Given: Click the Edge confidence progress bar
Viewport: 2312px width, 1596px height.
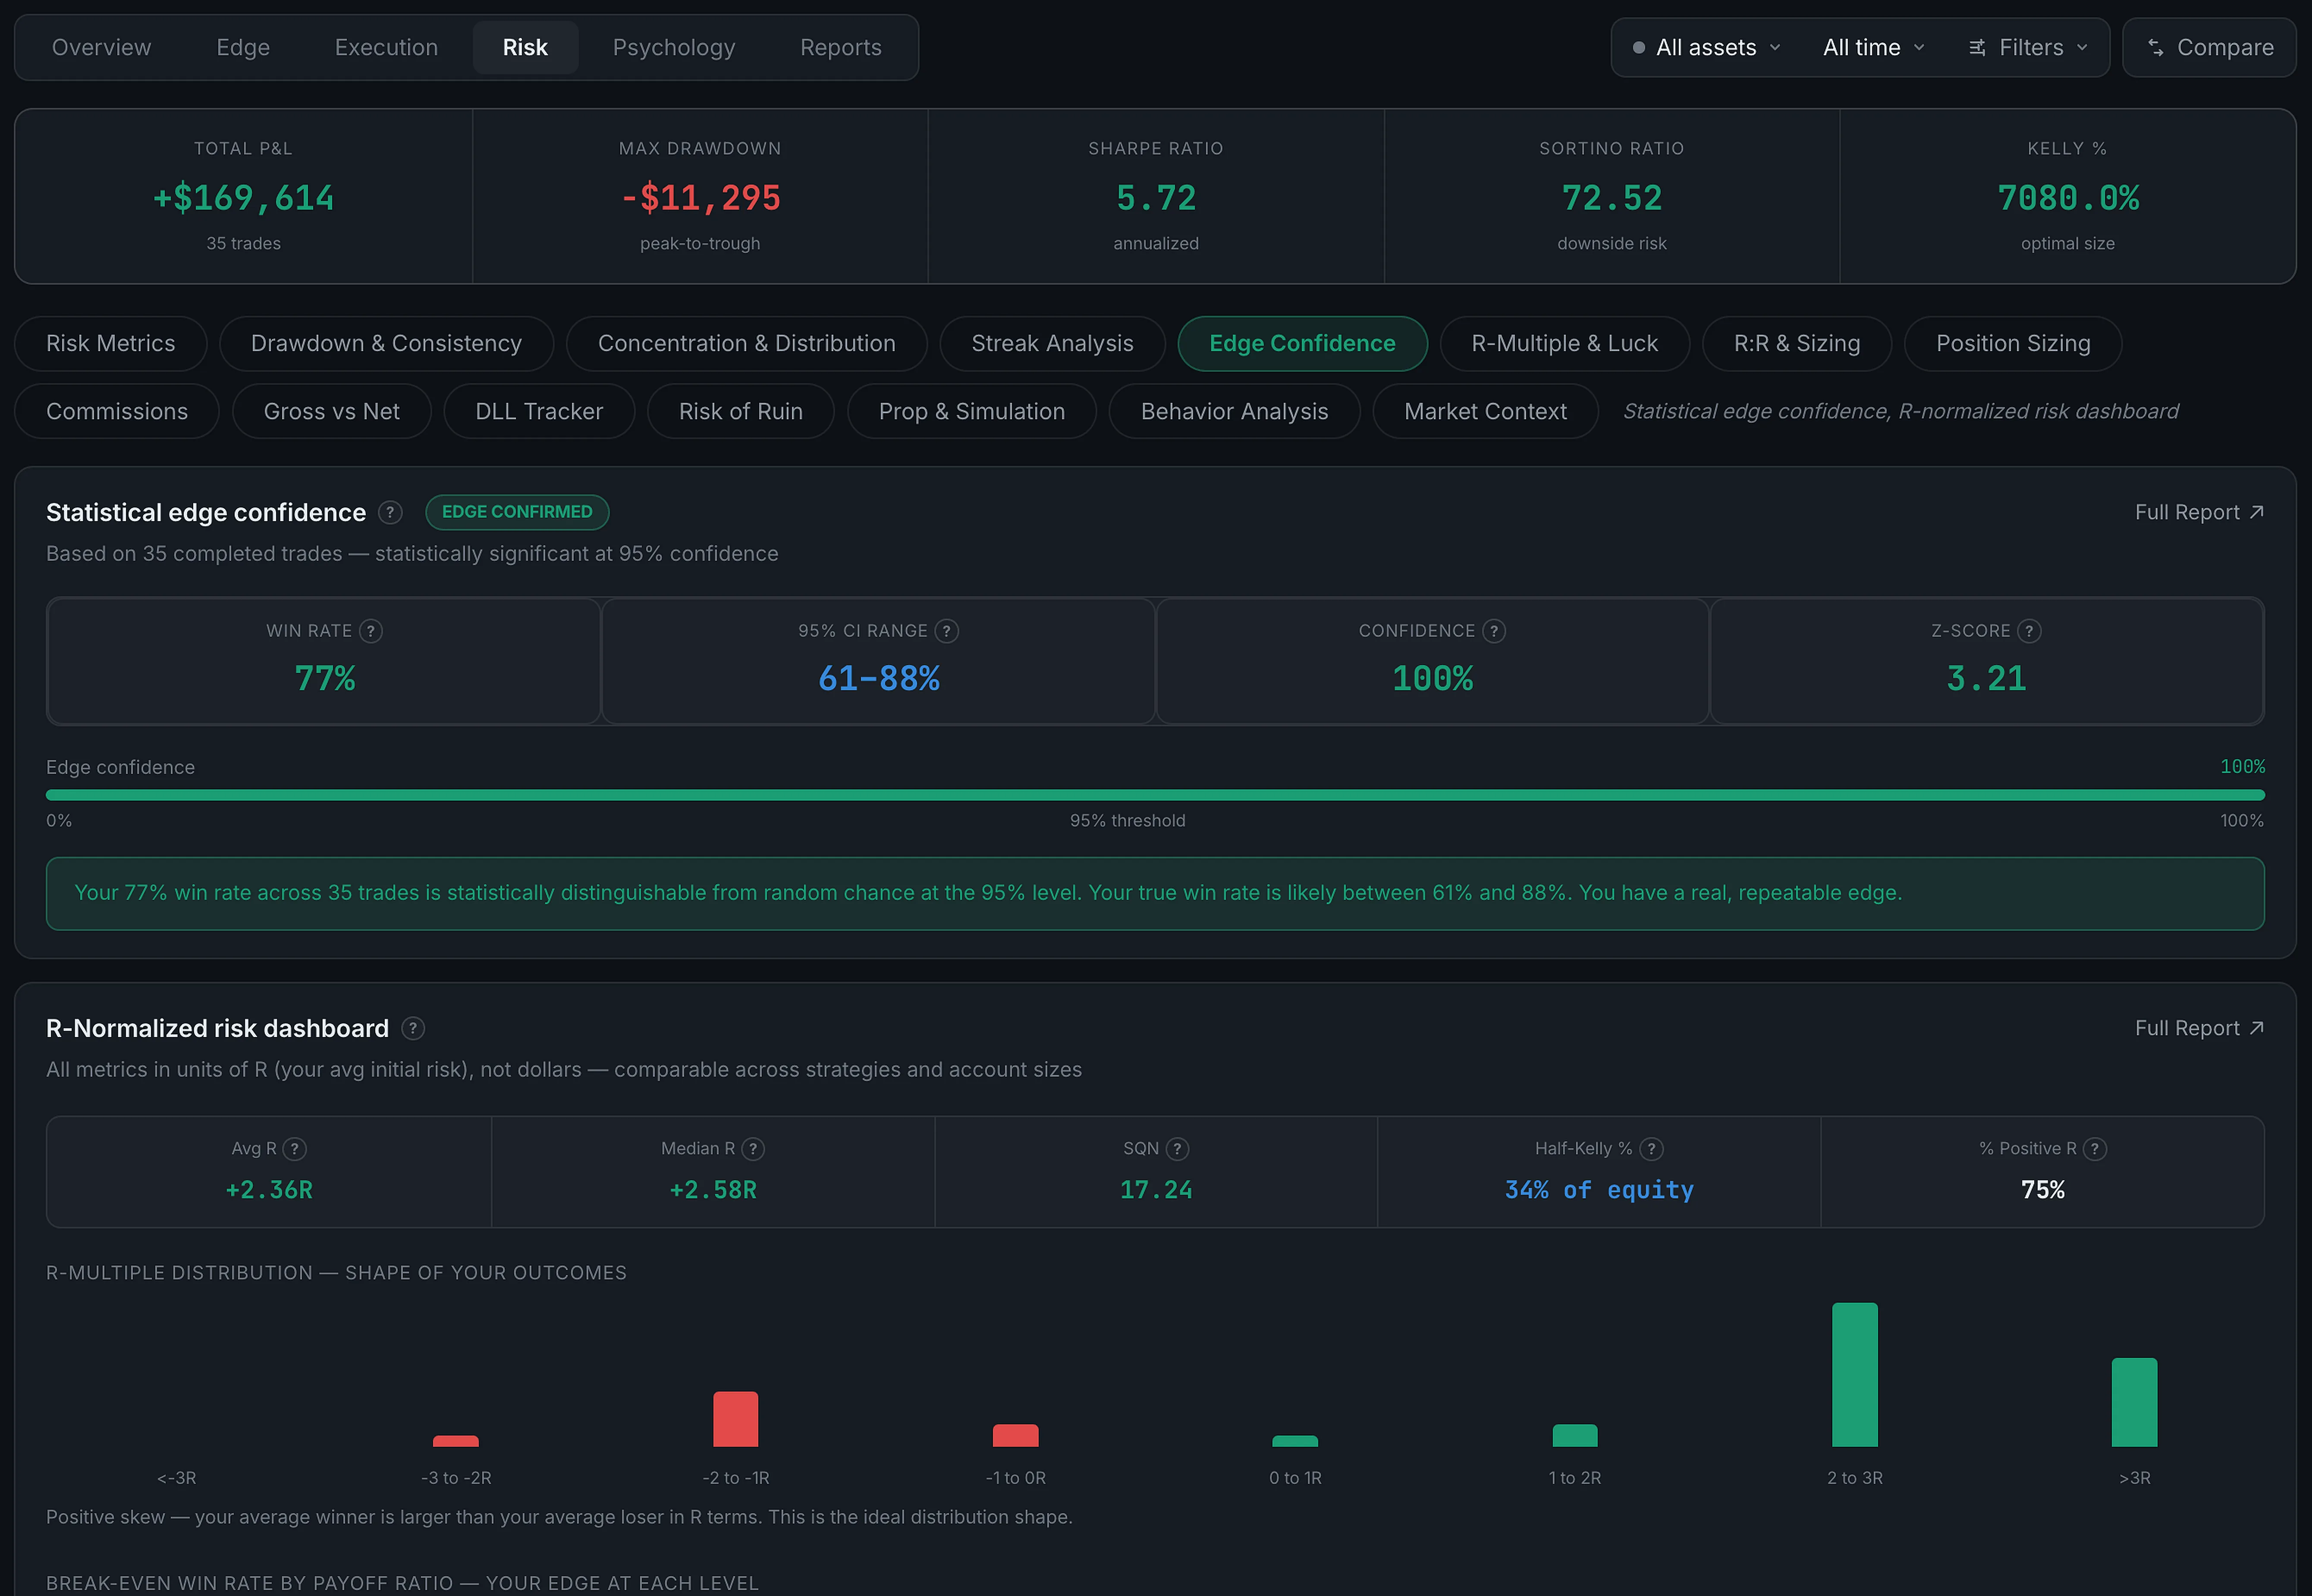Looking at the screenshot, I should pyautogui.click(x=1155, y=795).
